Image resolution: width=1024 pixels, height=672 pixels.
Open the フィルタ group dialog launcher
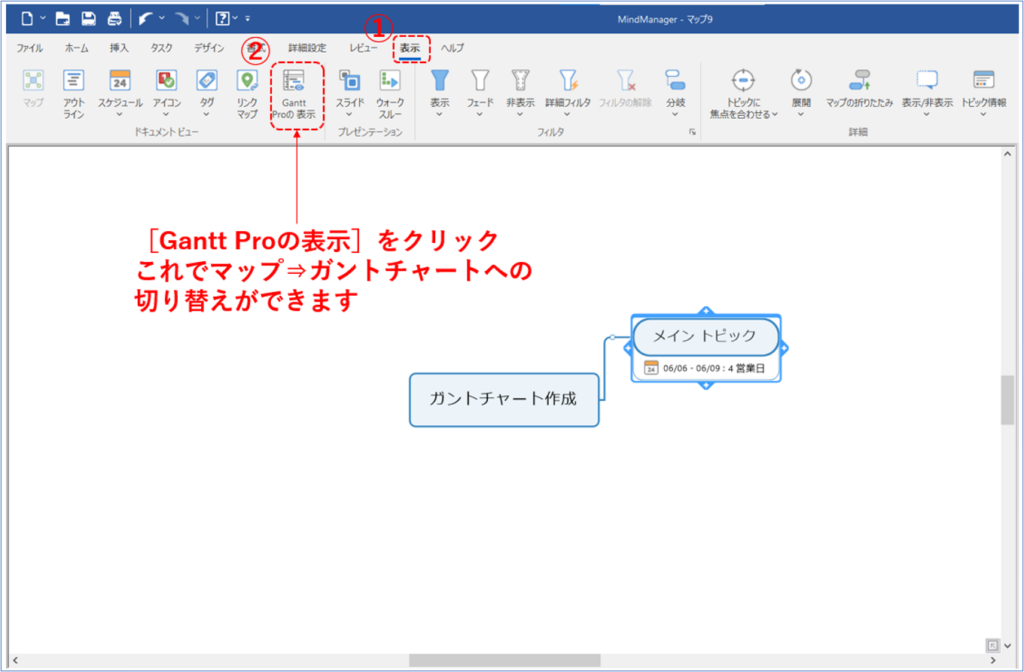click(692, 132)
